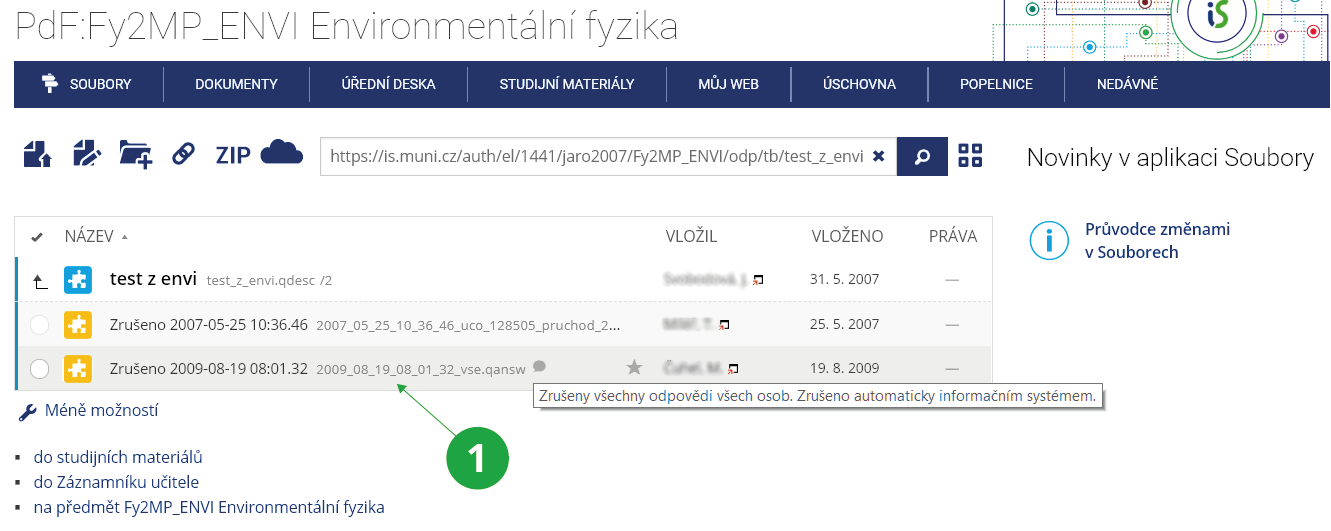Screen dimensions: 1331x531
Task: Go up to parent folder arrow
Action: tap(40, 281)
